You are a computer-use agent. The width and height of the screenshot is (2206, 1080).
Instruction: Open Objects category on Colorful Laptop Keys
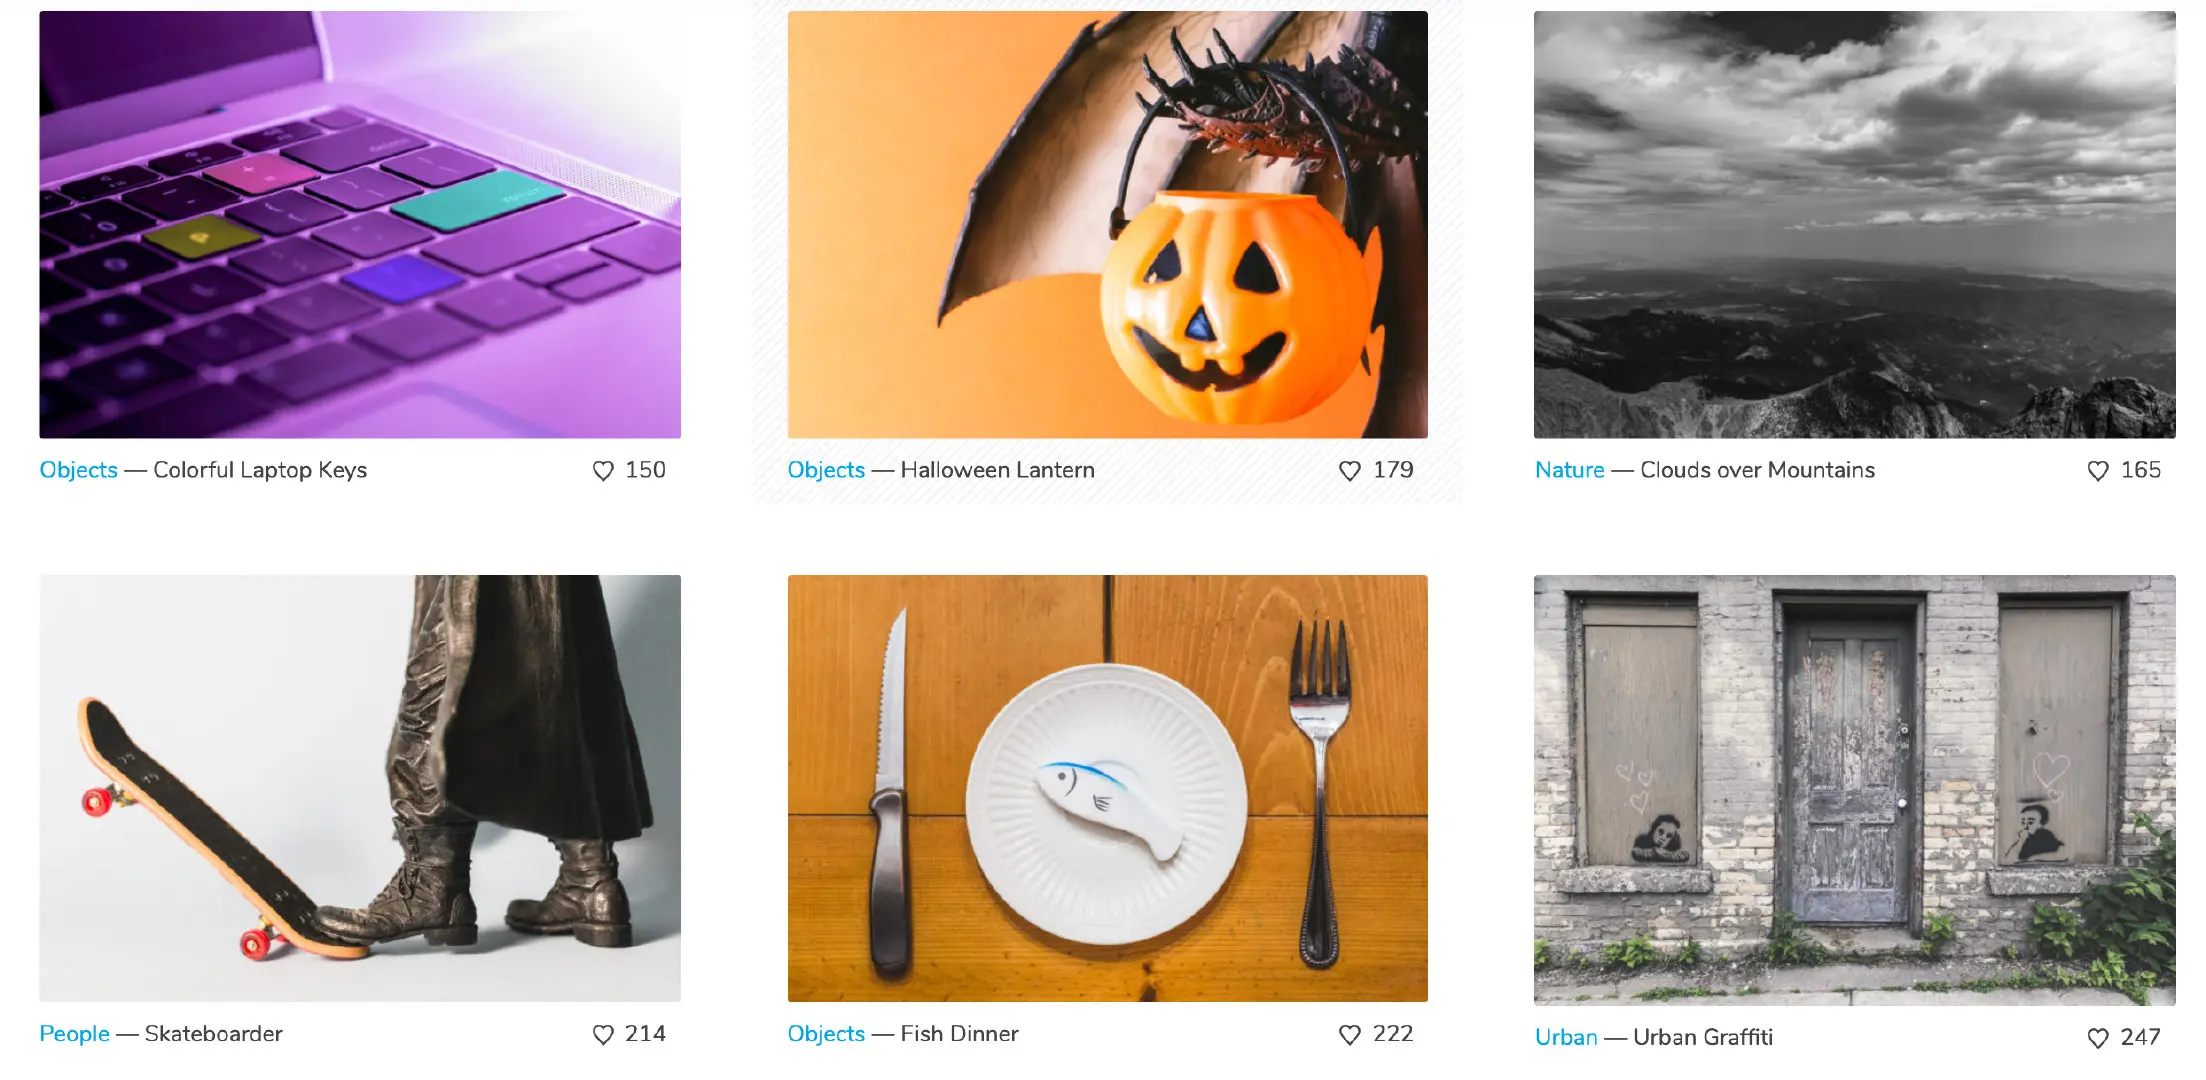[x=78, y=470]
